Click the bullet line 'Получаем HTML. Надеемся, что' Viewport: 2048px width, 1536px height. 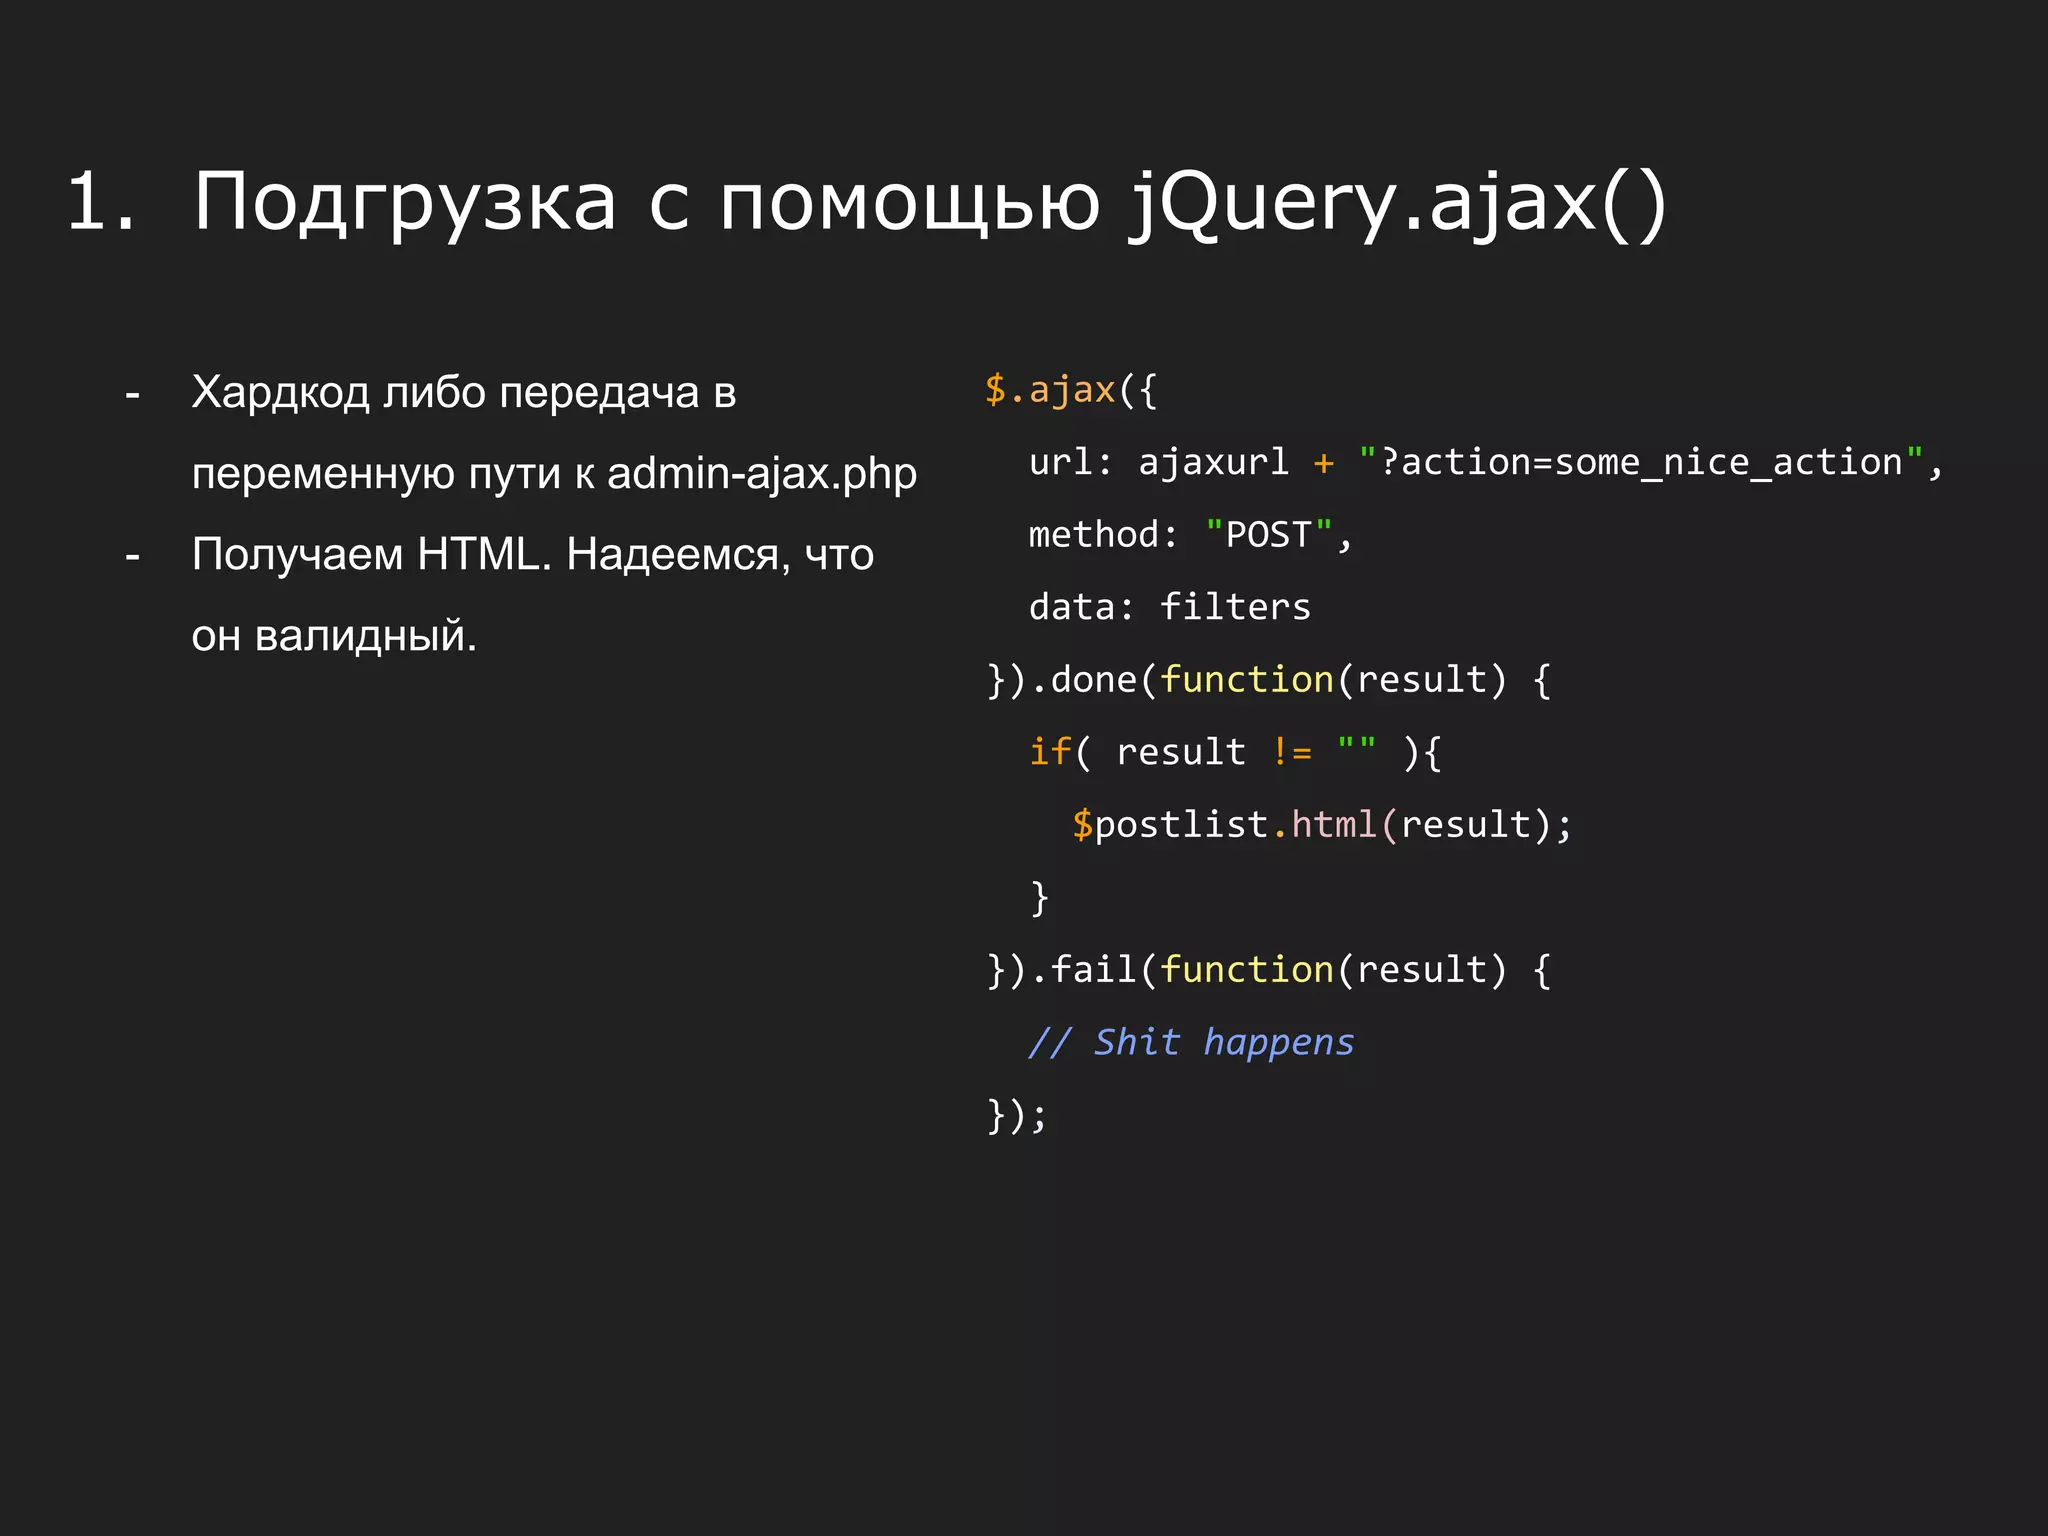click(533, 554)
